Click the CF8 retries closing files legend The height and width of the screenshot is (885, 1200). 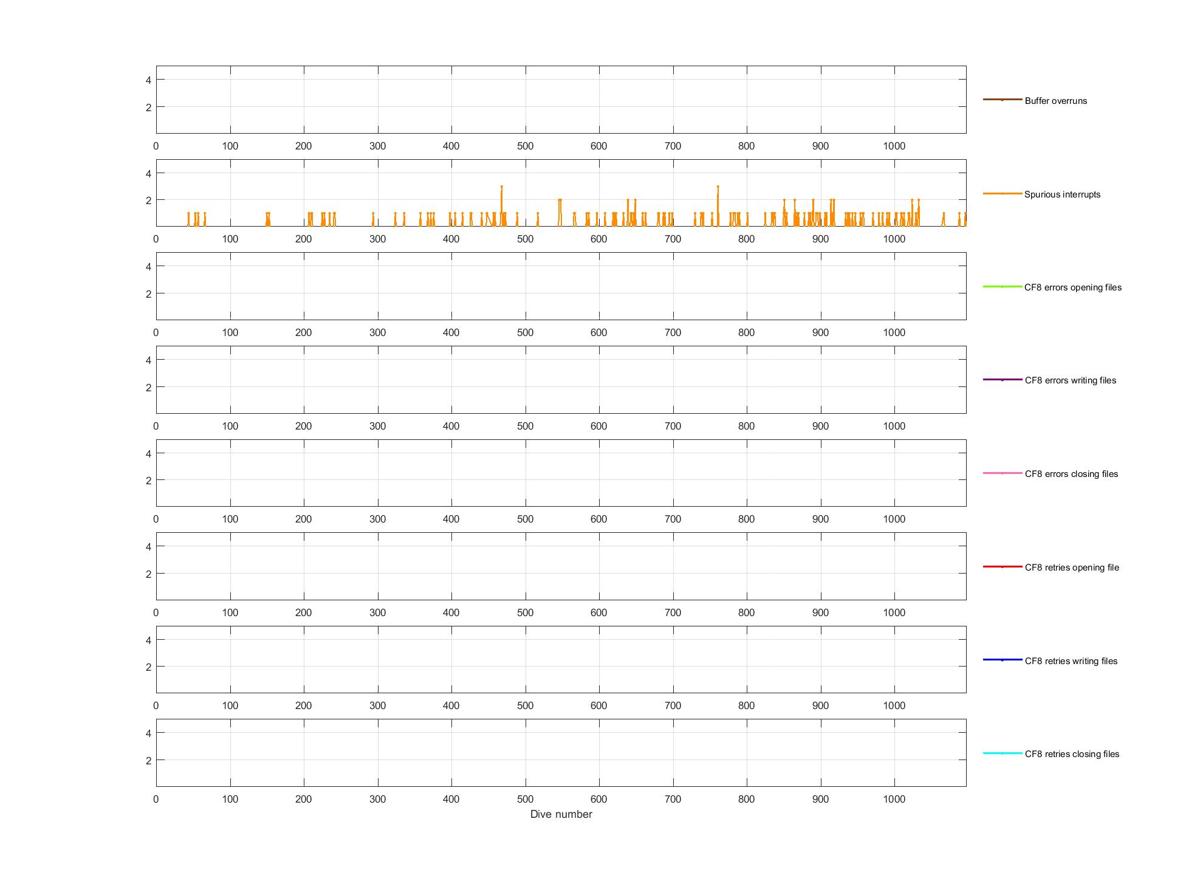(x=1072, y=754)
